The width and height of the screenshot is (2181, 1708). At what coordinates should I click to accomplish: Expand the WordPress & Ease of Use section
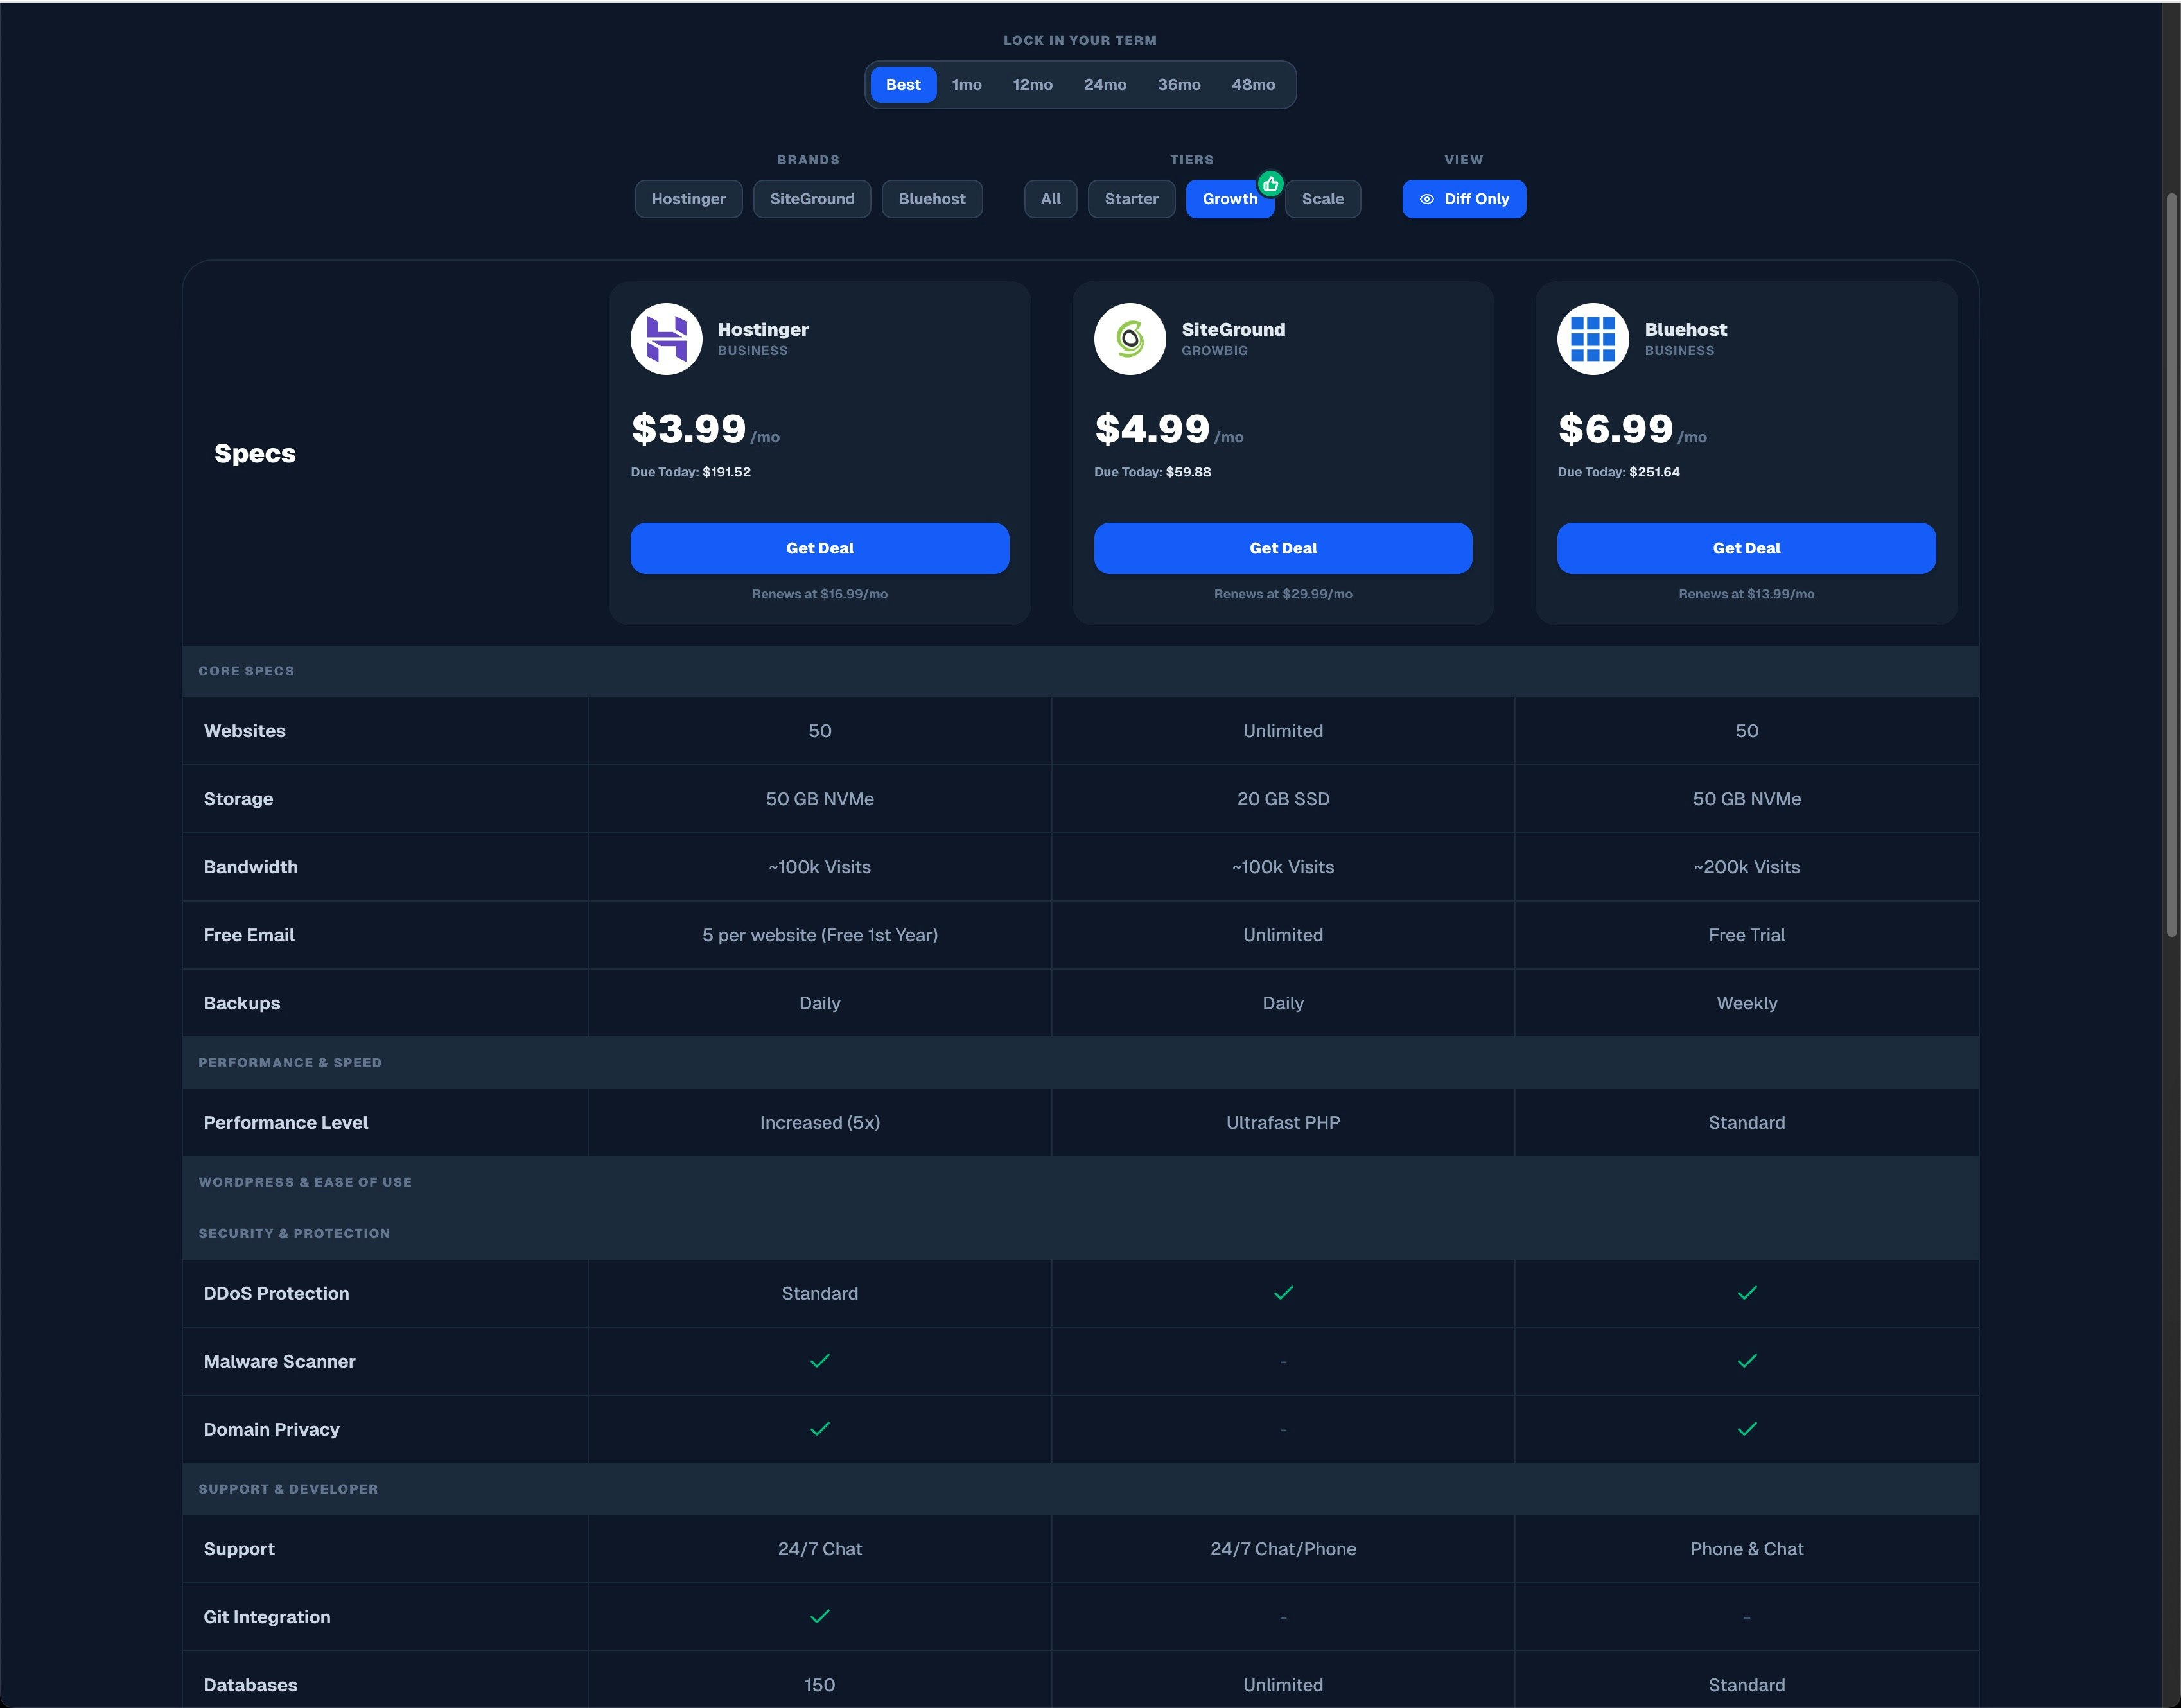[x=304, y=1182]
